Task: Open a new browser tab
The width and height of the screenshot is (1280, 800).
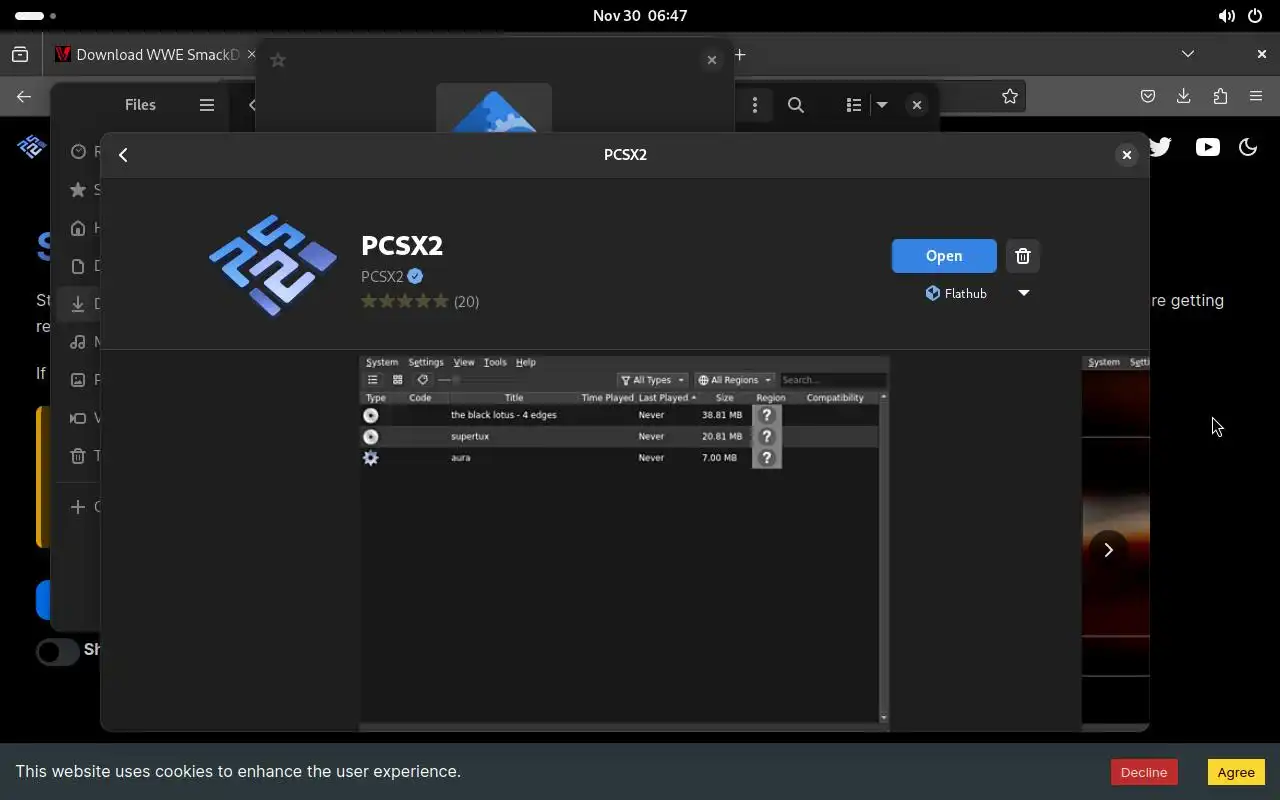Action: [740, 55]
